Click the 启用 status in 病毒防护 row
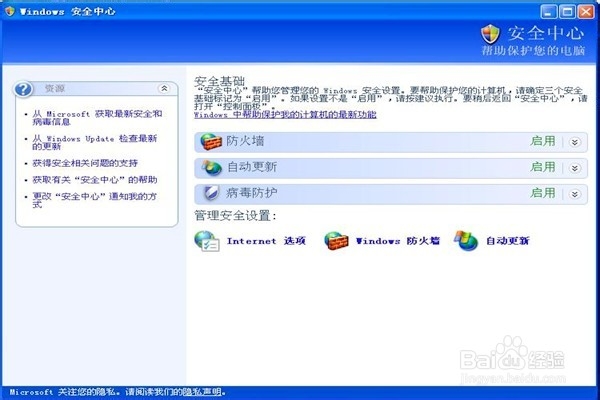Viewport: 600px width, 400px height. (543, 193)
